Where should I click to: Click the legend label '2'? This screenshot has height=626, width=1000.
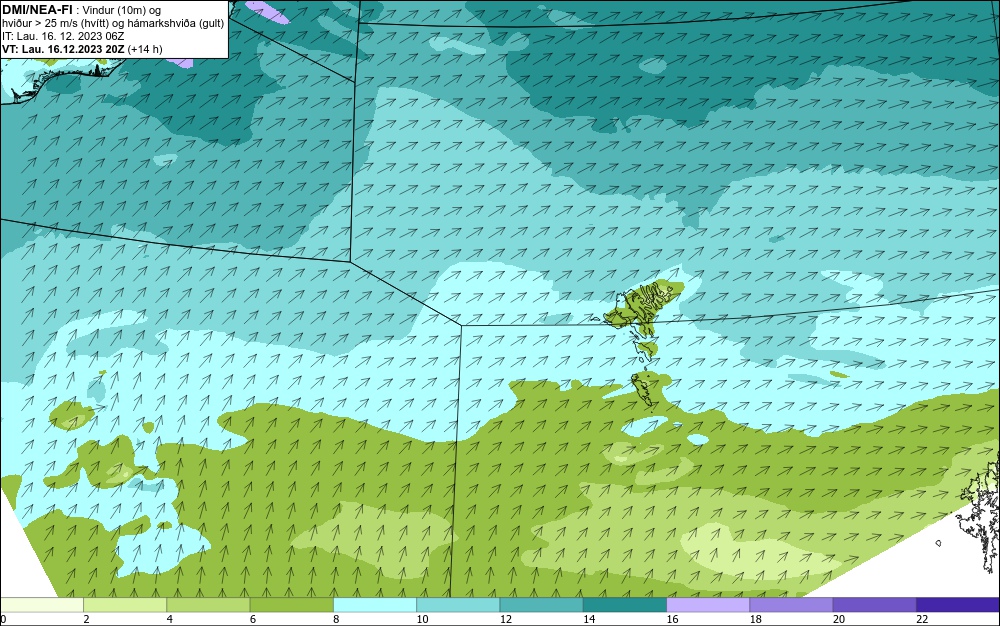coord(86,619)
